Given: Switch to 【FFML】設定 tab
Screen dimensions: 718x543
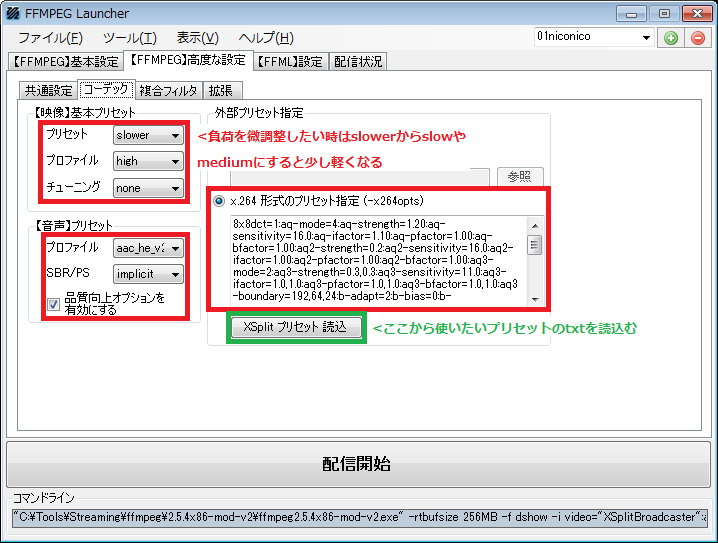Looking at the screenshot, I should tap(290, 61).
